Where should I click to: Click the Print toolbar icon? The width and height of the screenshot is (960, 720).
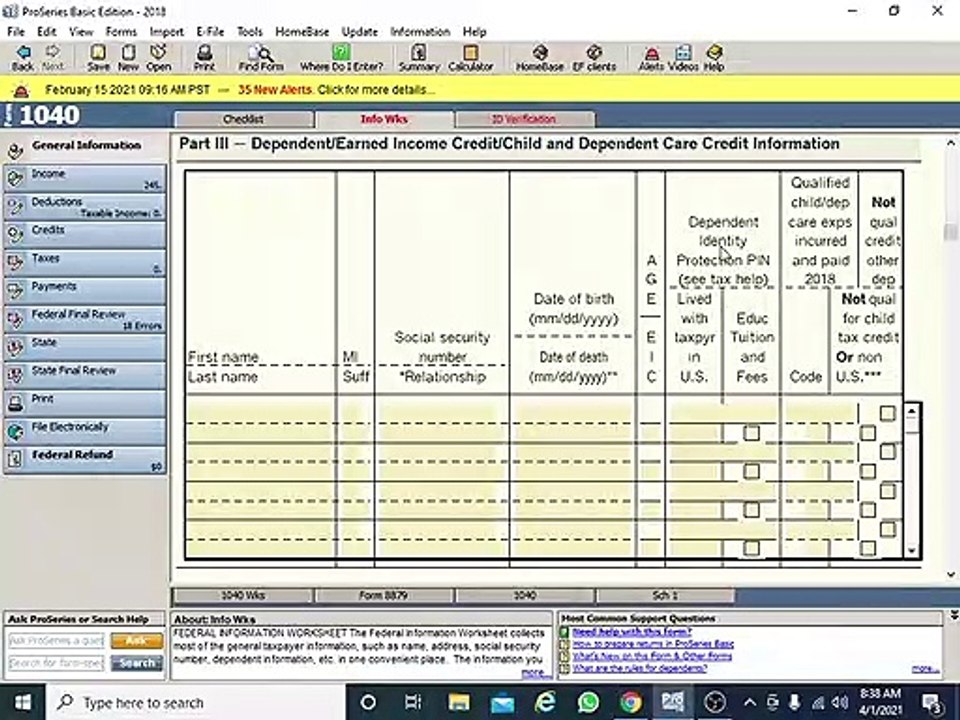[x=204, y=58]
